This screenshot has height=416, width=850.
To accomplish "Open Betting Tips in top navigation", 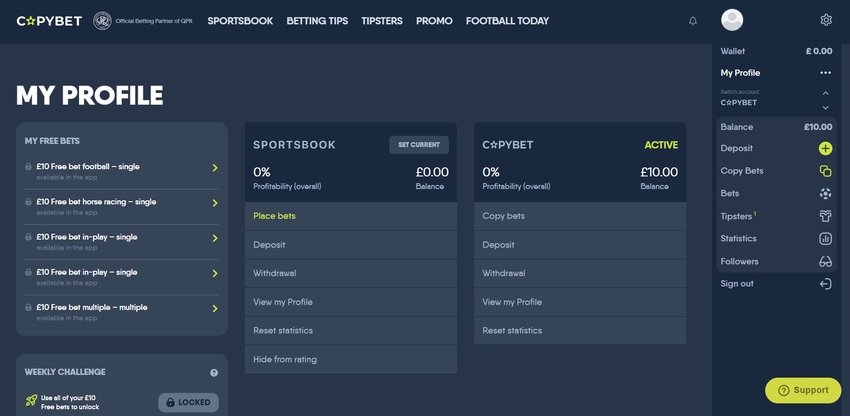I will 318,21.
